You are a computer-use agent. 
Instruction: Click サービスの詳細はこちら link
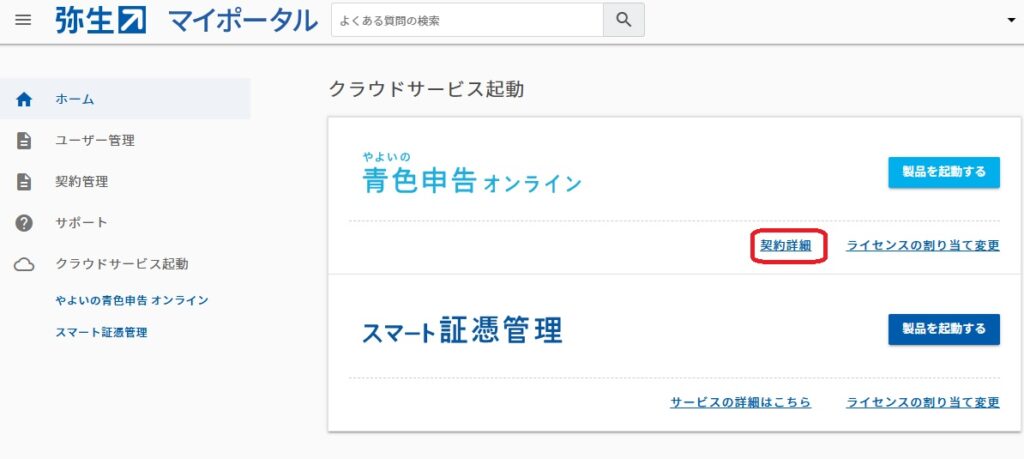(740, 402)
